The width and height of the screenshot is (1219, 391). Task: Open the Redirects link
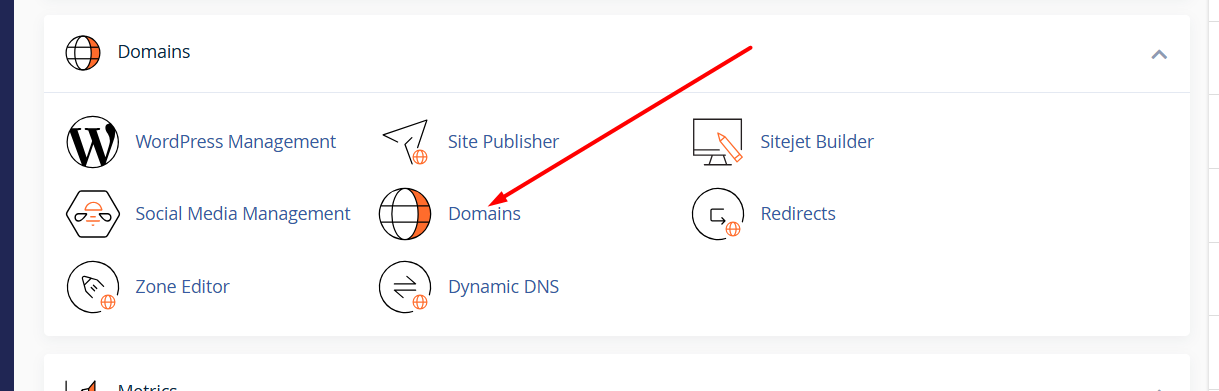[798, 214]
